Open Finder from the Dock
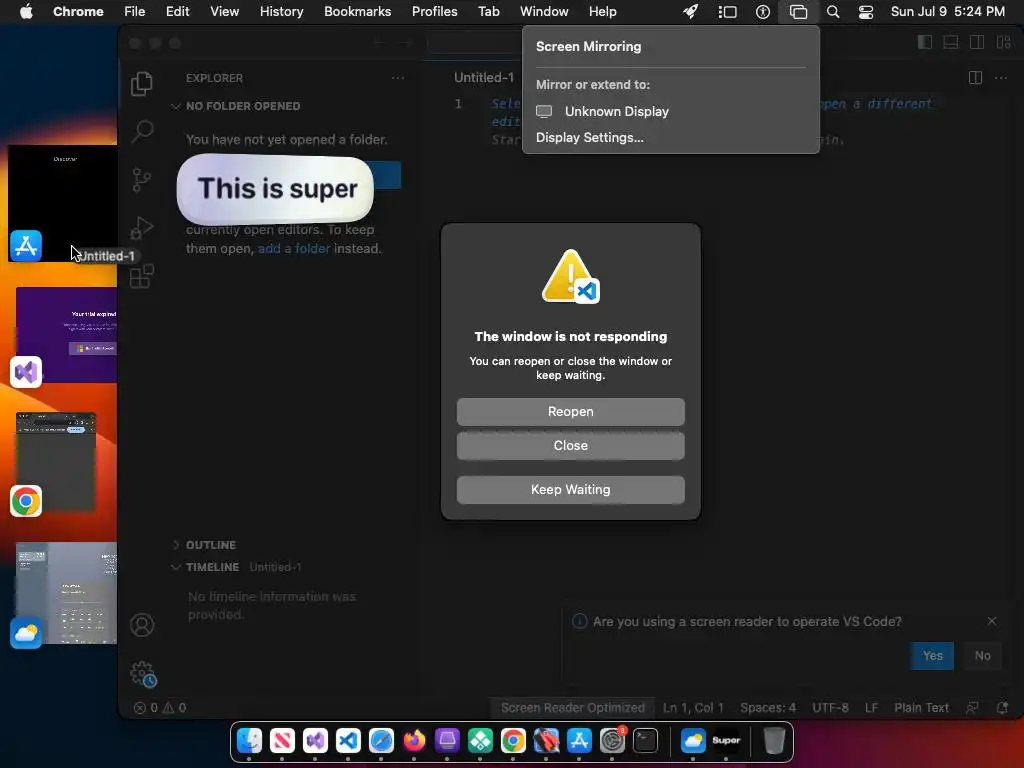 coord(249,741)
